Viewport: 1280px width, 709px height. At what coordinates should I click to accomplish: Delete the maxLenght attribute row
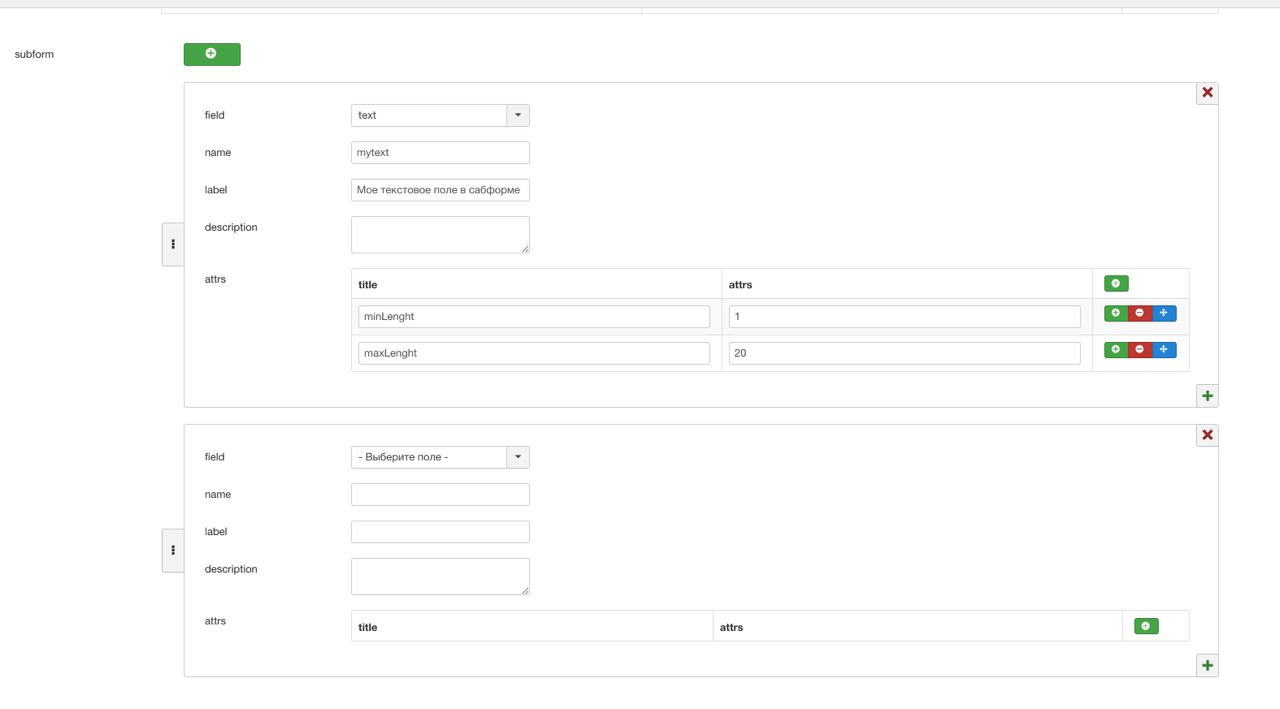tap(1140, 350)
